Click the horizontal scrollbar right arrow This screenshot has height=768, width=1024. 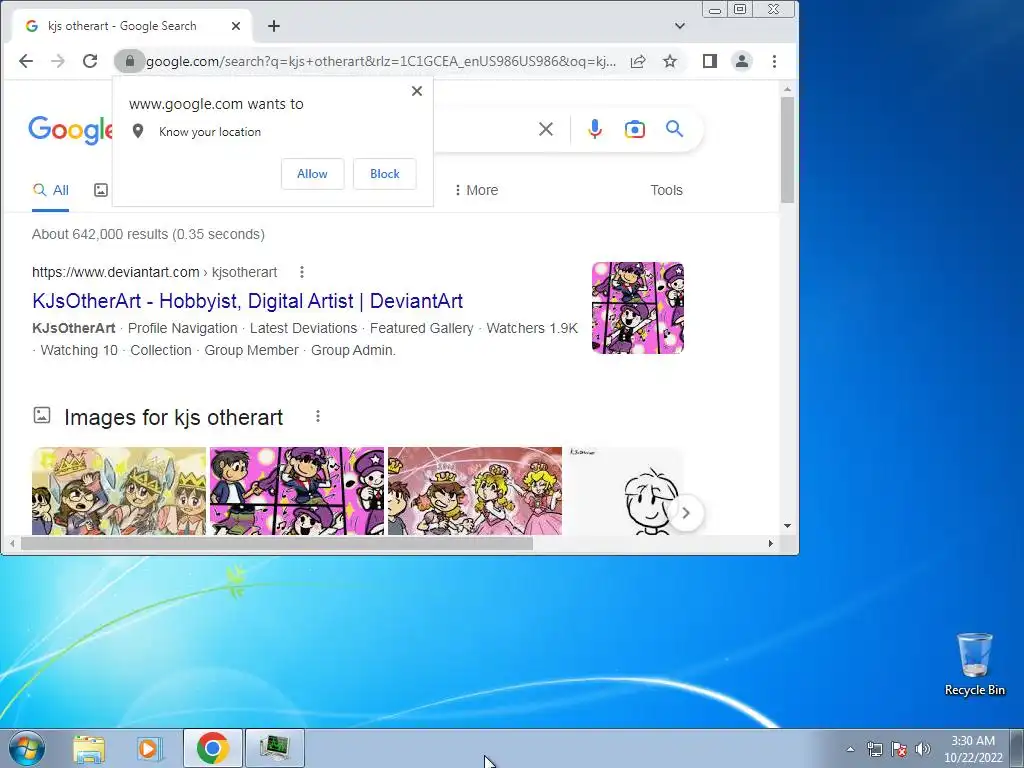click(771, 543)
